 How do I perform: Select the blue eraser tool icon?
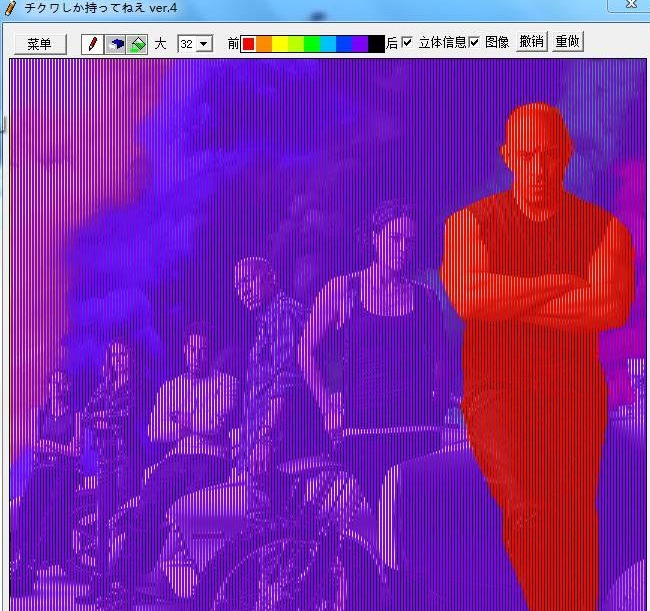coord(115,44)
